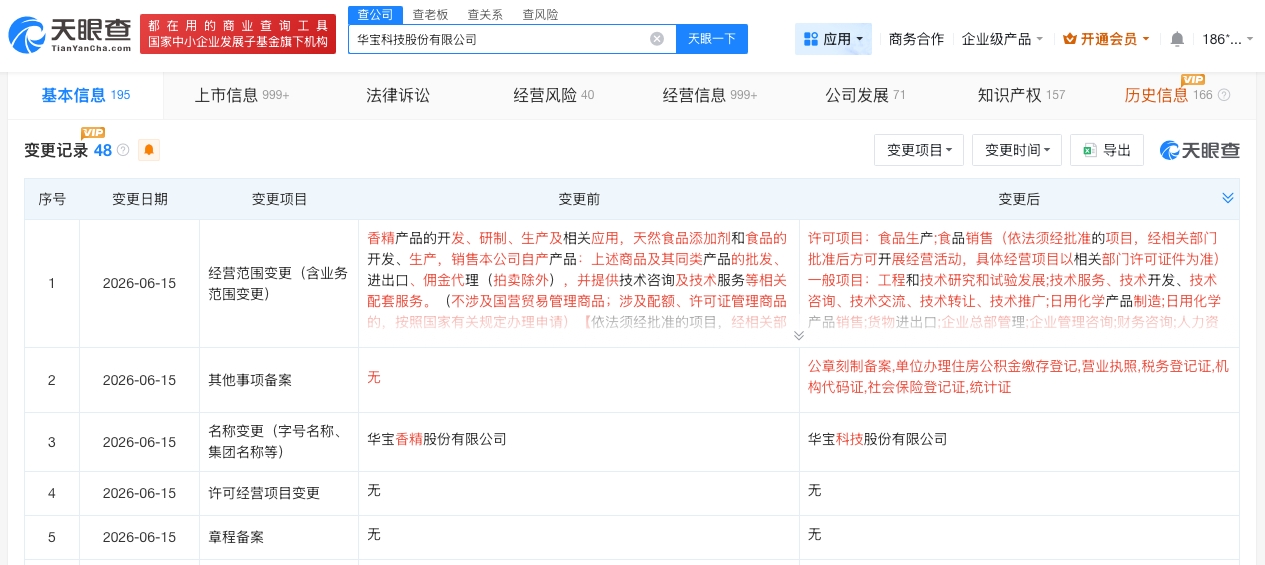Switch to the 公司发展 tab
This screenshot has width=1265, height=565.
click(865, 96)
